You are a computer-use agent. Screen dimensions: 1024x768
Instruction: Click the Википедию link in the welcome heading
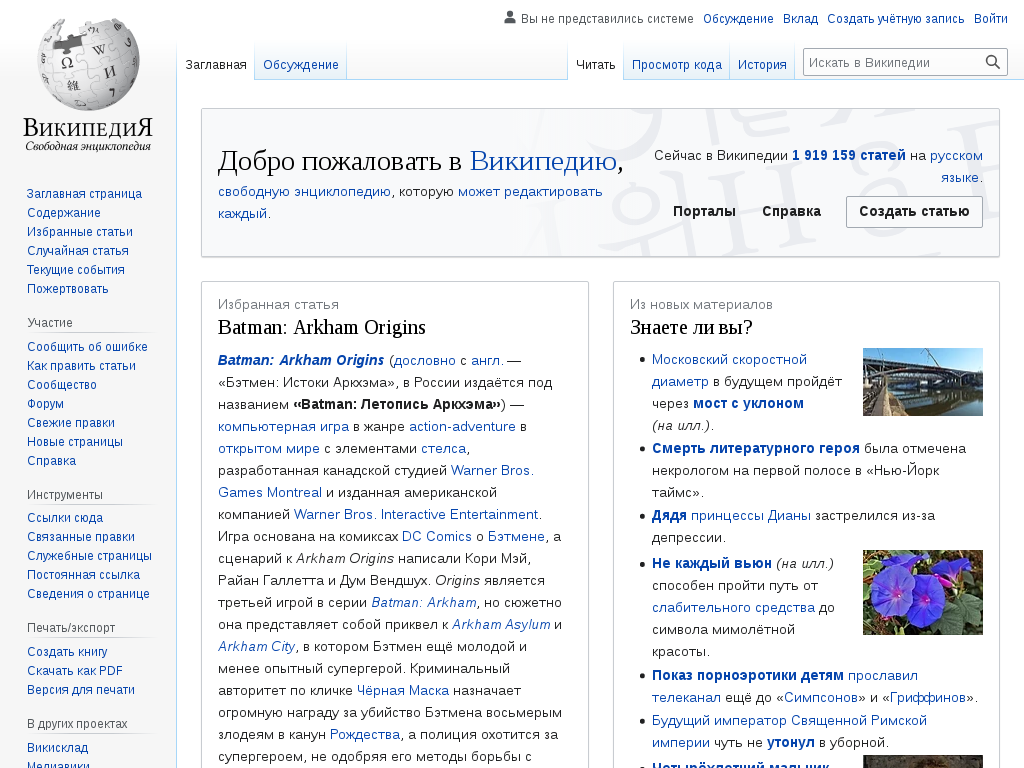point(543,161)
